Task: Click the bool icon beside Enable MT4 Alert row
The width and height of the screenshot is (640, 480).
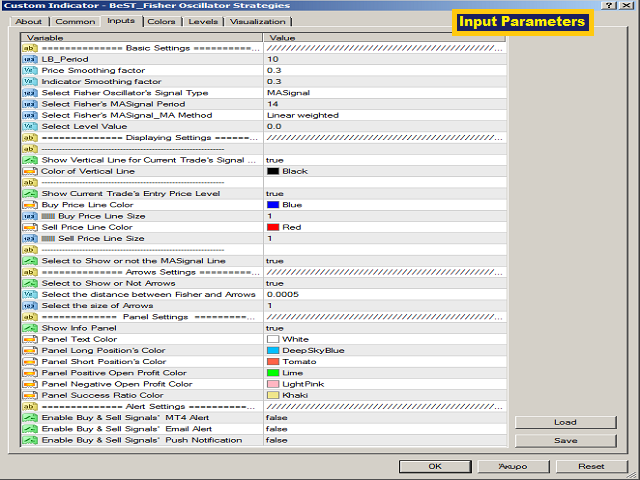Action: click(30, 418)
